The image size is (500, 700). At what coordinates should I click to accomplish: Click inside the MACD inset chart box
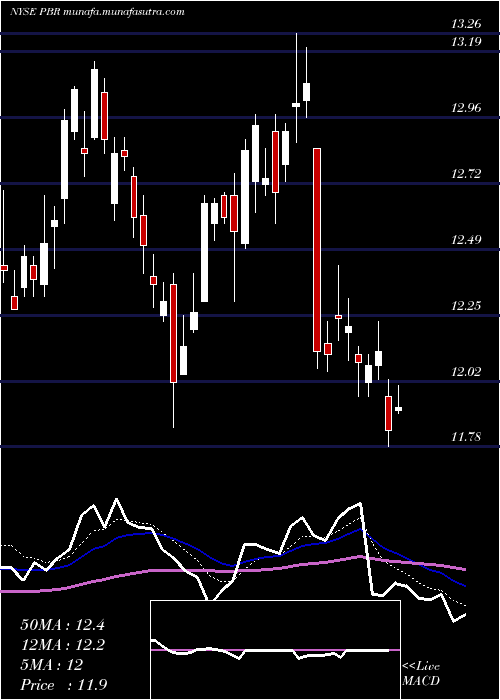(x=275, y=650)
